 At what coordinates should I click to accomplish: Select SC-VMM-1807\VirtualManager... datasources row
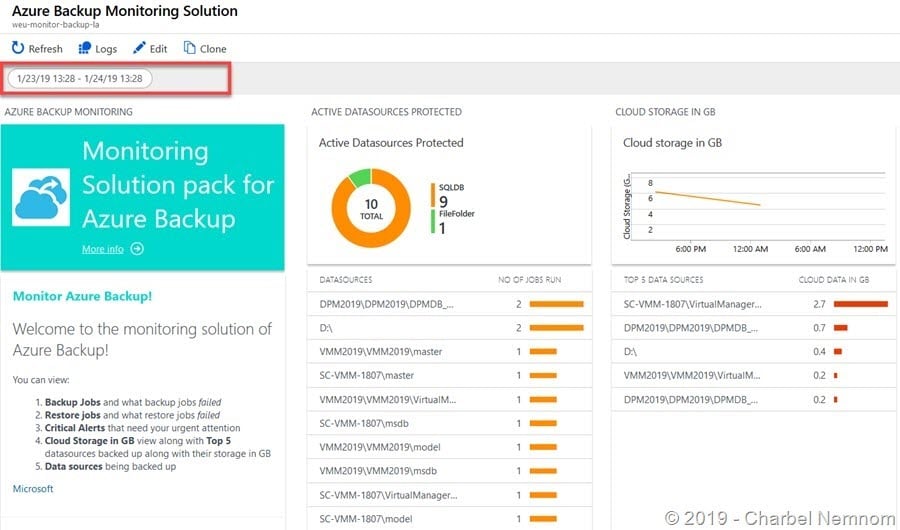[x=449, y=495]
